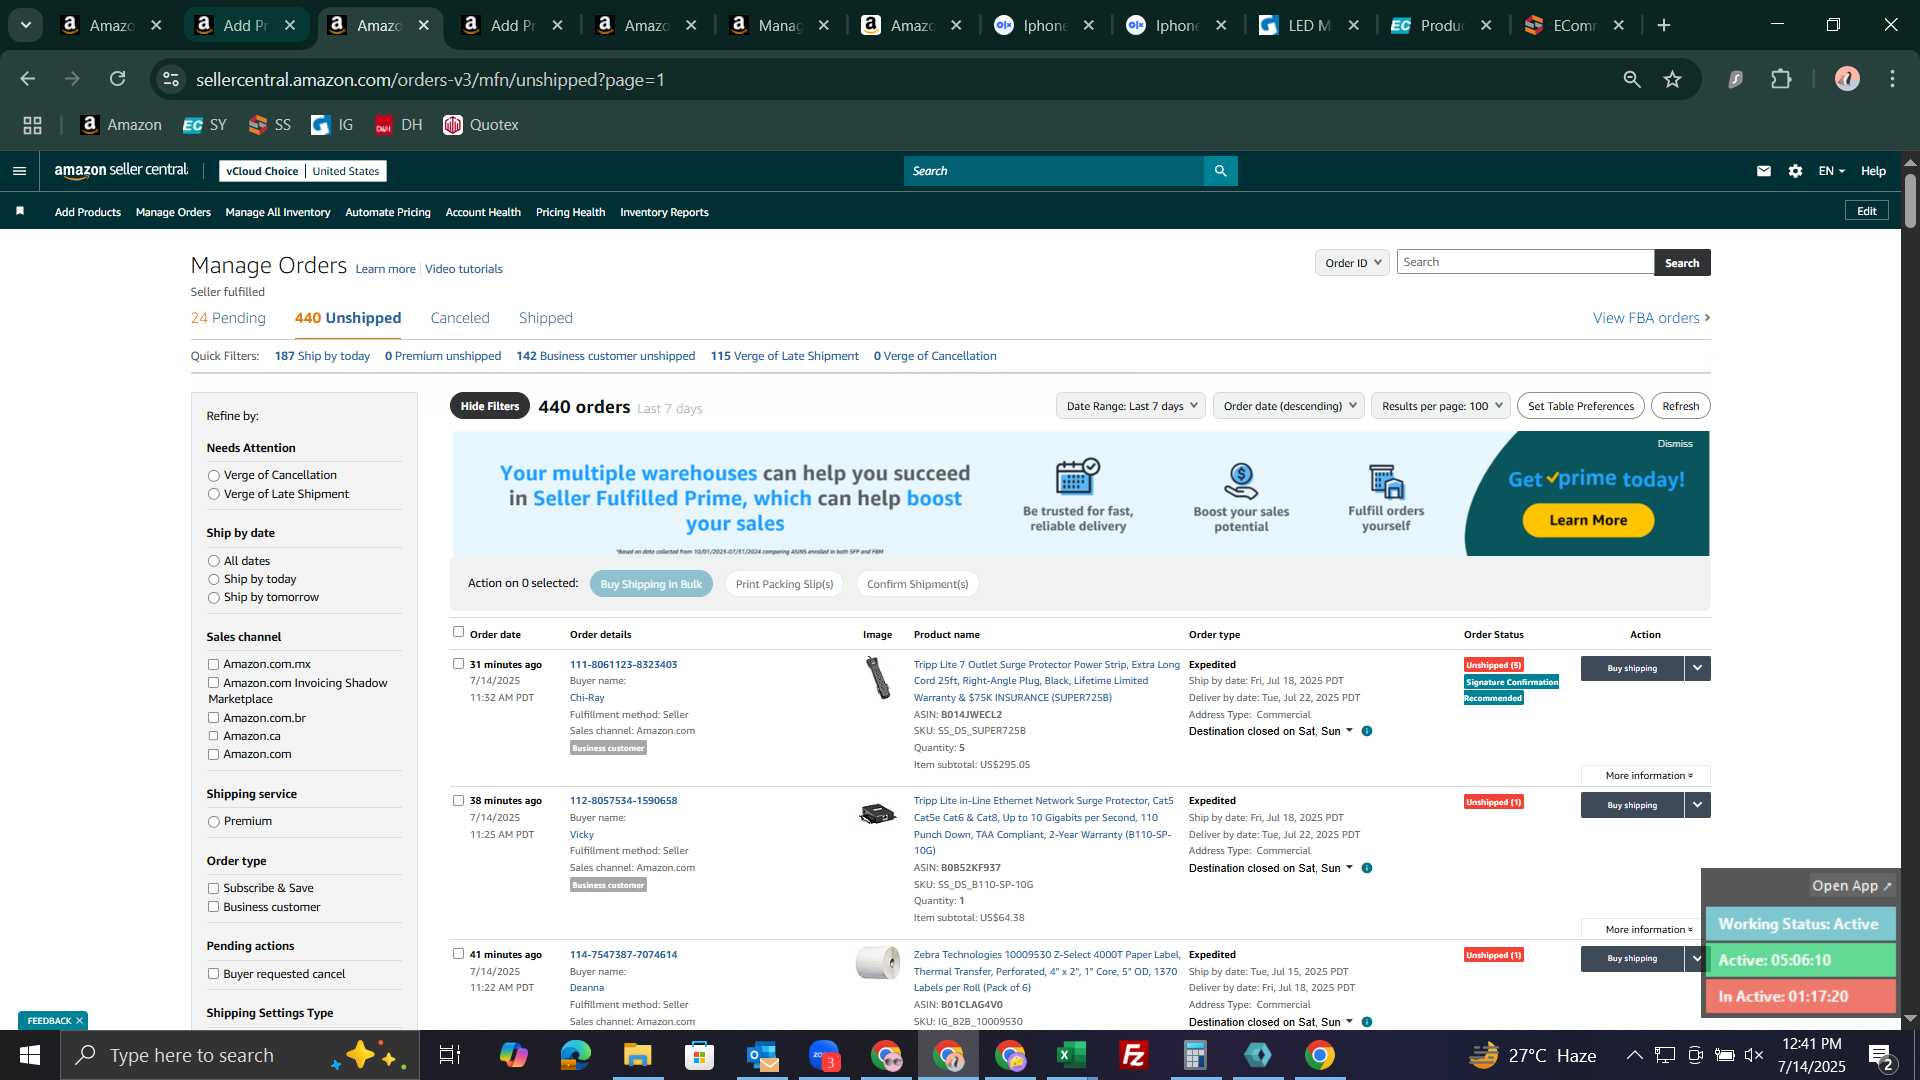Open the Results per page dropdown

[1441, 406]
